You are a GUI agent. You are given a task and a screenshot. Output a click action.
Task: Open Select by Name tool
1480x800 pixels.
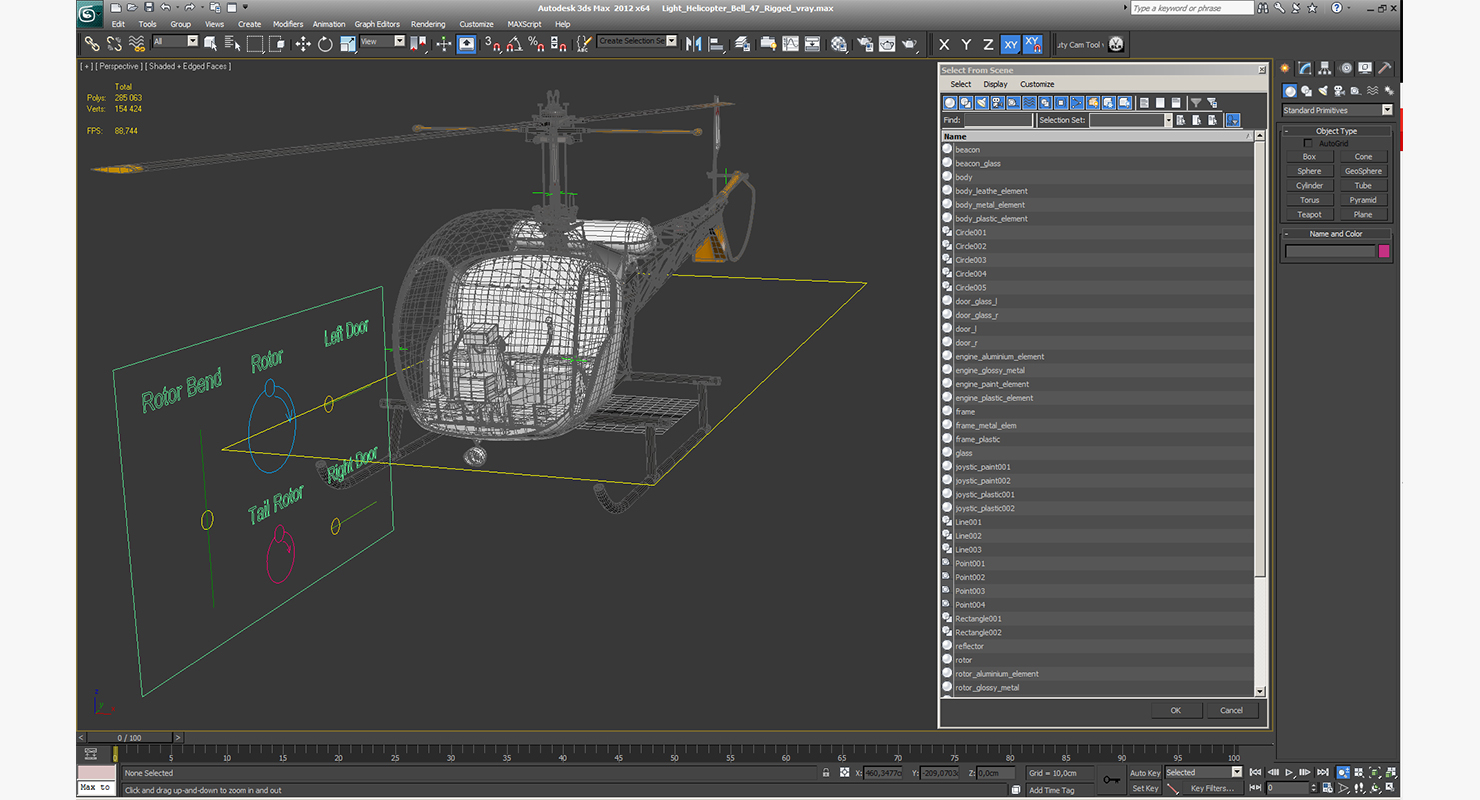(x=232, y=44)
